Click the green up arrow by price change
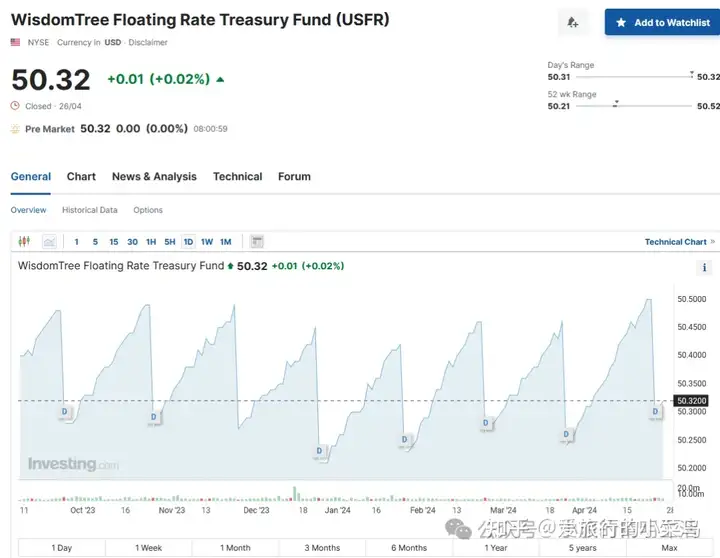This screenshot has height=558, width=720. 220,79
